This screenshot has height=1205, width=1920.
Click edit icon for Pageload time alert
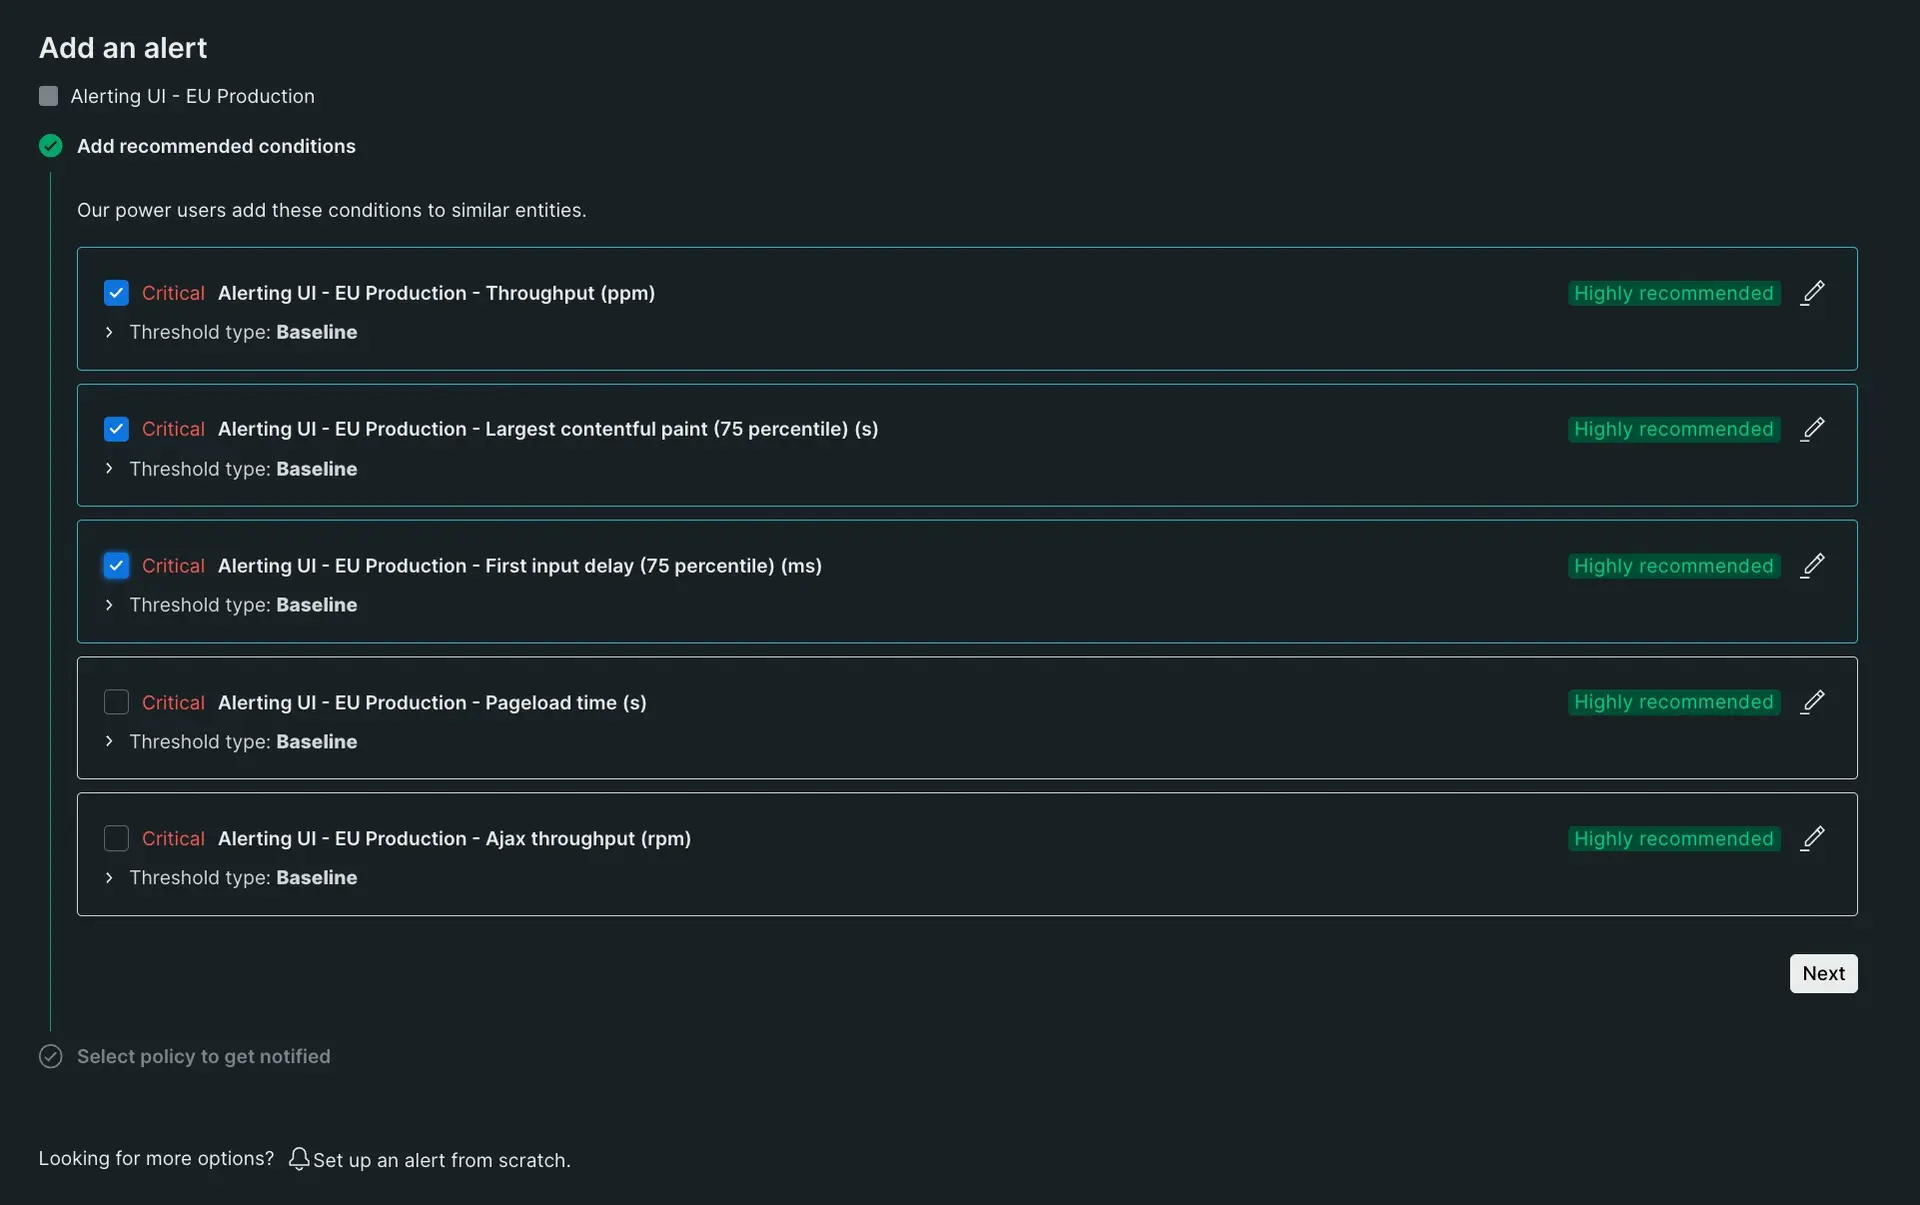[x=1813, y=701]
